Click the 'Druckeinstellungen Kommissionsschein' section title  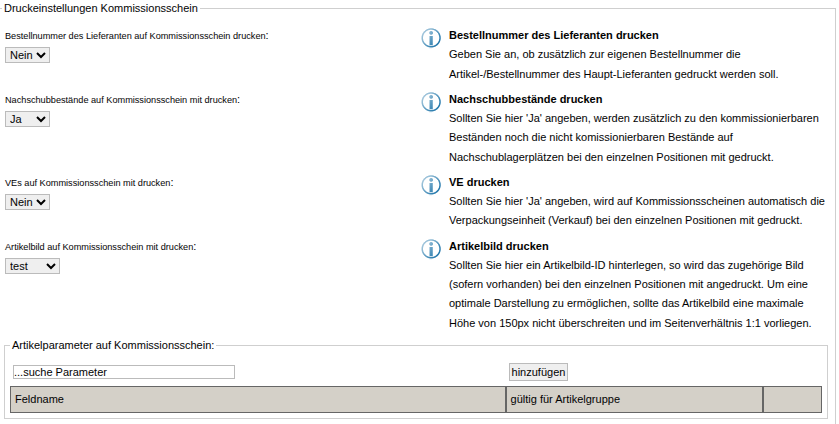(x=101, y=8)
